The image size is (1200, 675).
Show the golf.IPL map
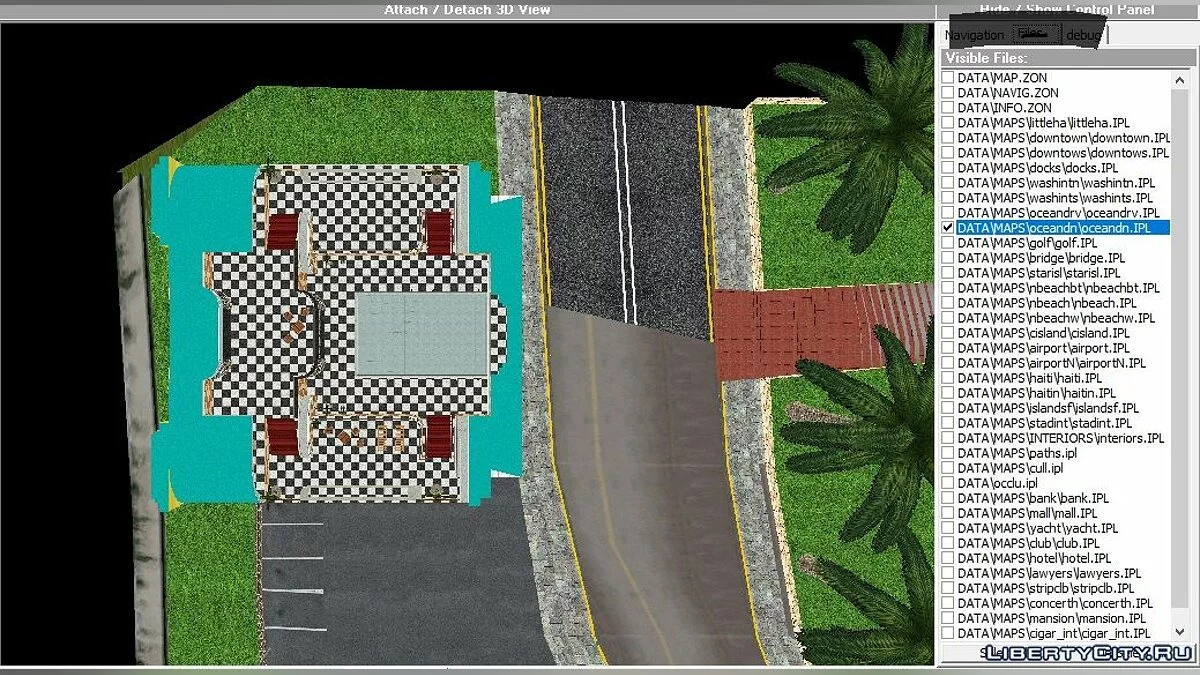[946, 242]
